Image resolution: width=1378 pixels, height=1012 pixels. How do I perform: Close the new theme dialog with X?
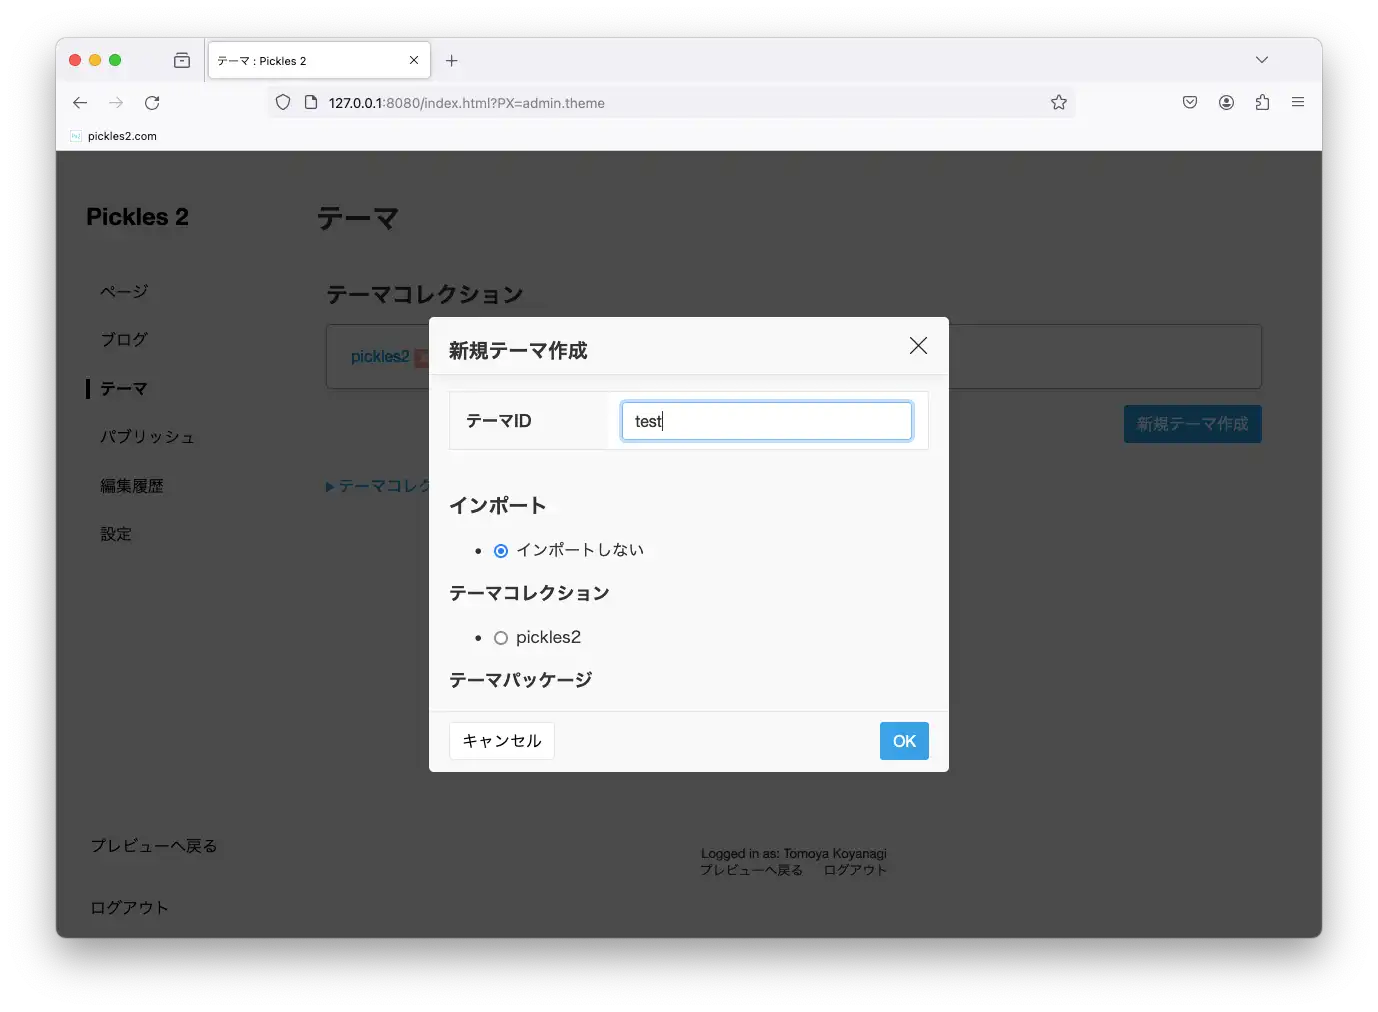(918, 346)
